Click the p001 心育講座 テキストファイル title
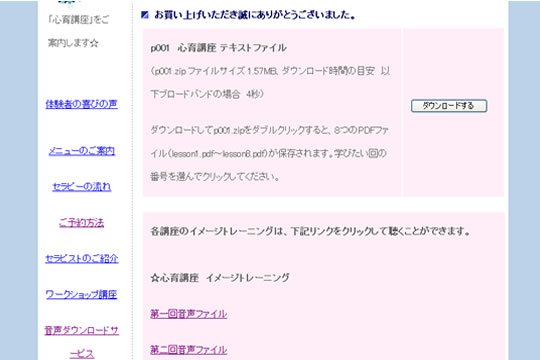 click(x=218, y=48)
